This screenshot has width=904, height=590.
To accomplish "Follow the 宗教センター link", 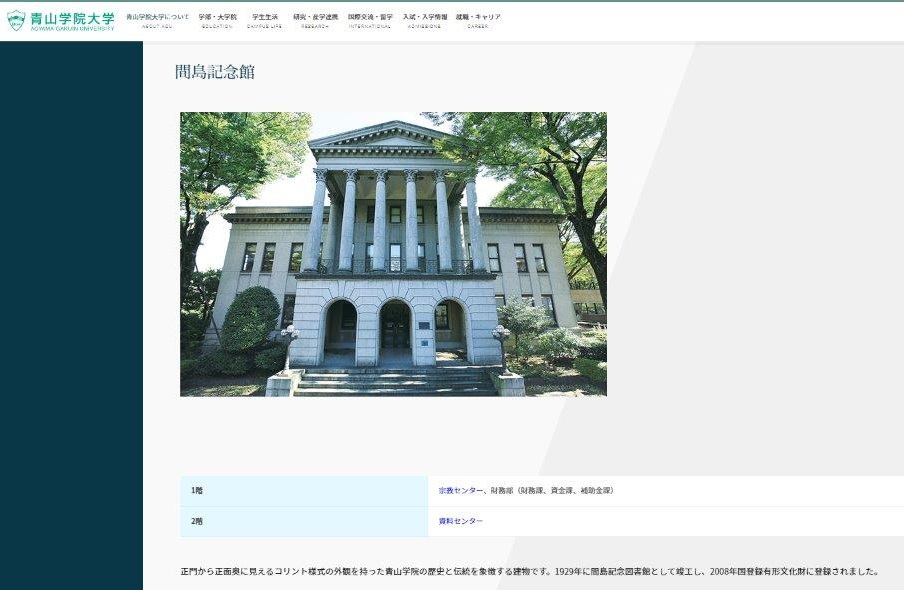I will pos(461,491).
